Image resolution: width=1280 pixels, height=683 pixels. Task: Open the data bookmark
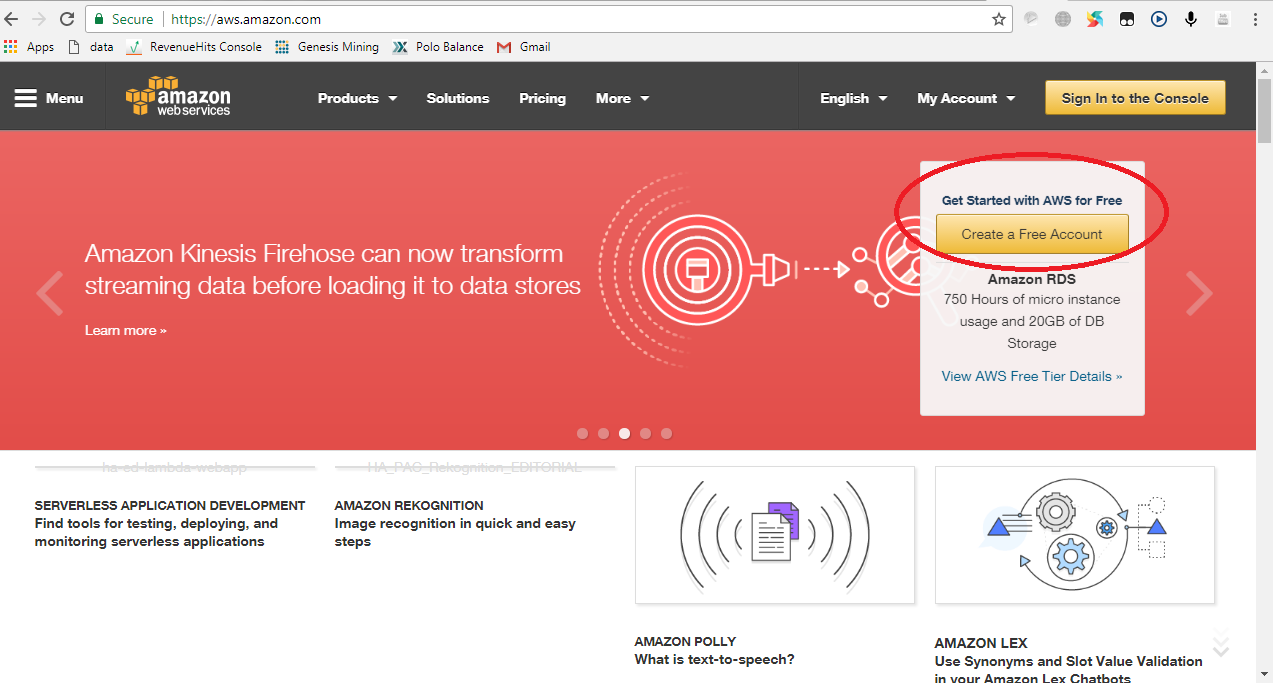click(x=90, y=47)
